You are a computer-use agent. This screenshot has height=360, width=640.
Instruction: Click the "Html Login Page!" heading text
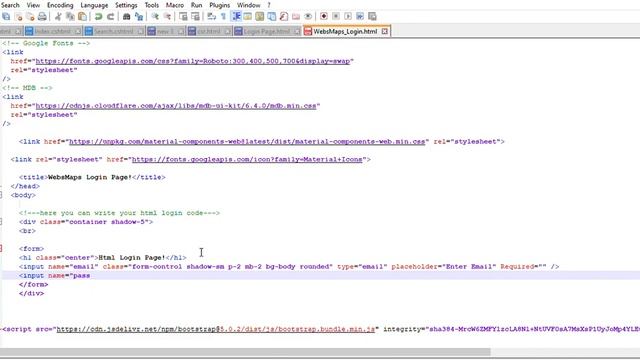[x=132, y=258]
